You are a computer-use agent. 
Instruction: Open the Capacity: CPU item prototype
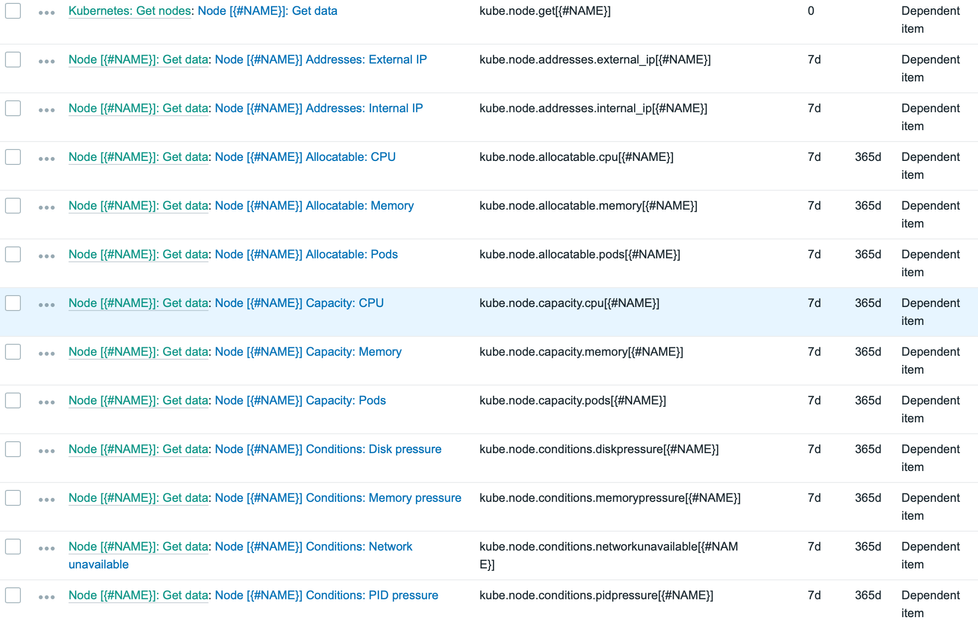click(299, 302)
